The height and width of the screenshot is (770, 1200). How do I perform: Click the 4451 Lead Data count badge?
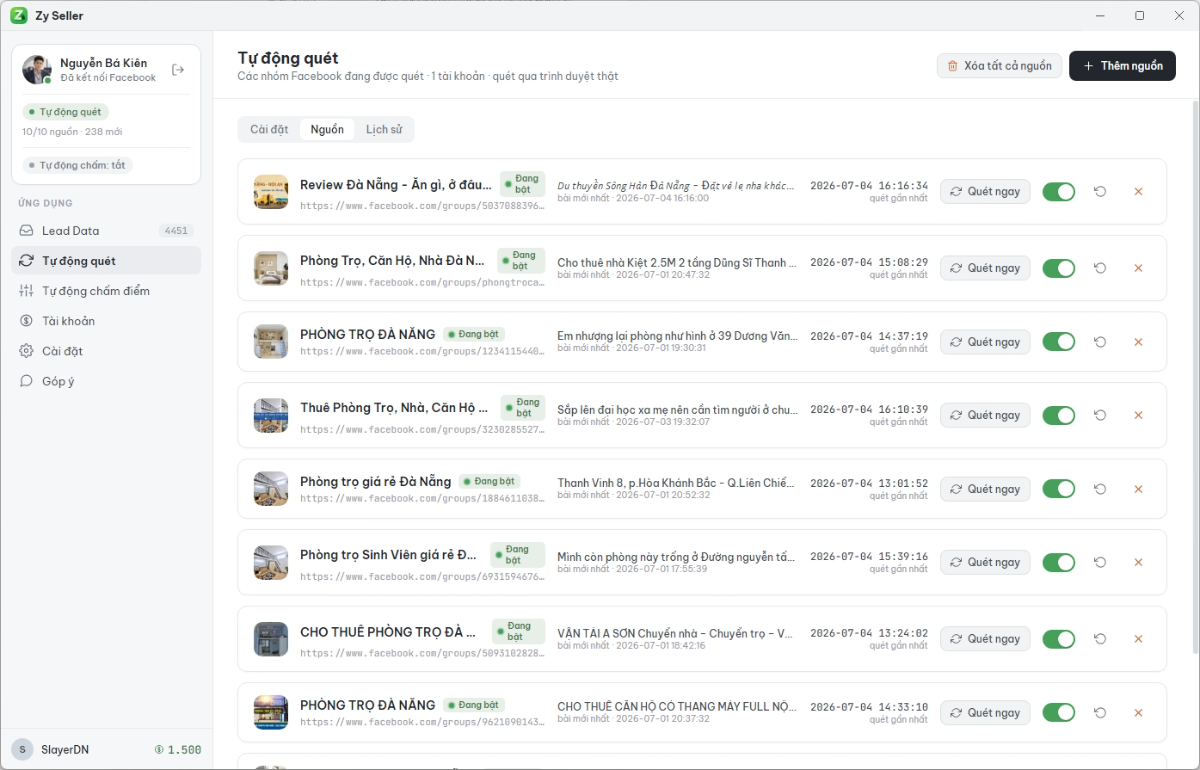176,231
